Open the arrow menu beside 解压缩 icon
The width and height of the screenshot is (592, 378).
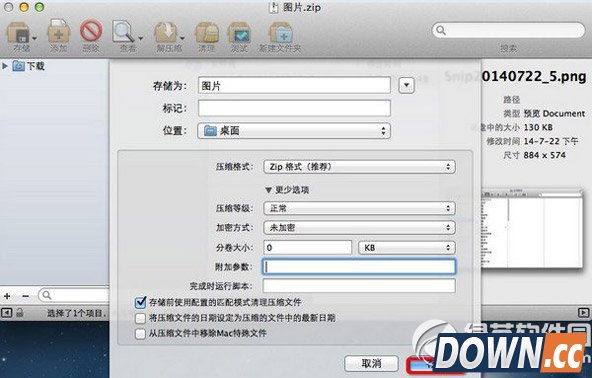(x=182, y=38)
